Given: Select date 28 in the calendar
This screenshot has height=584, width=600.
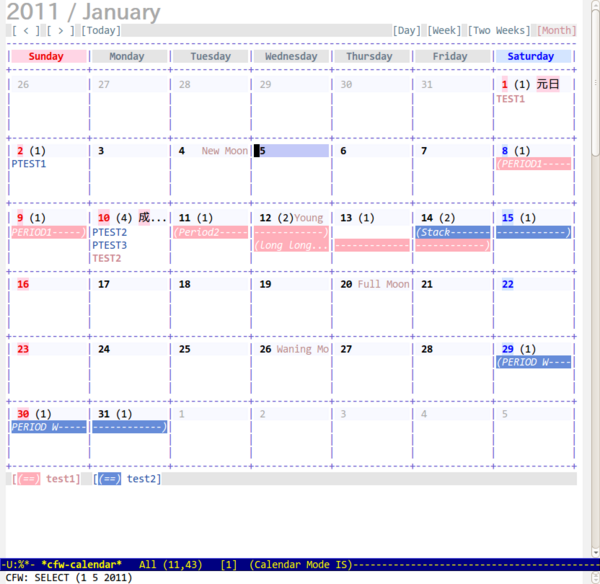Looking at the screenshot, I should point(427,349).
